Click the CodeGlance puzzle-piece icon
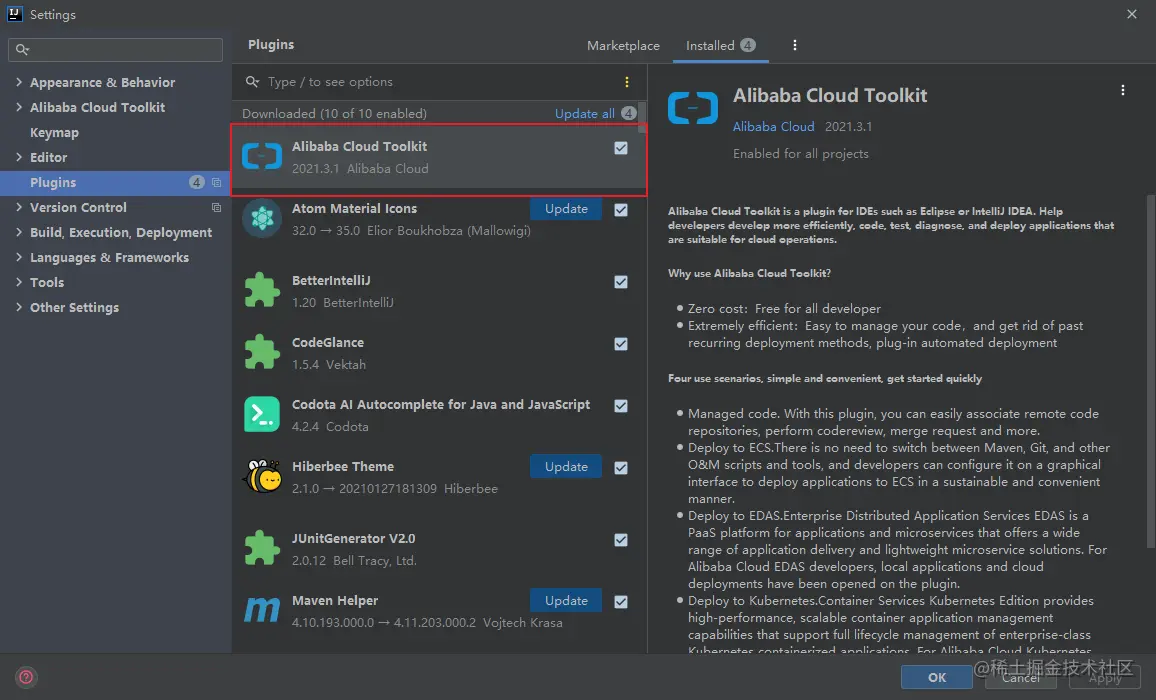The image size is (1156, 700). pyautogui.click(x=262, y=352)
